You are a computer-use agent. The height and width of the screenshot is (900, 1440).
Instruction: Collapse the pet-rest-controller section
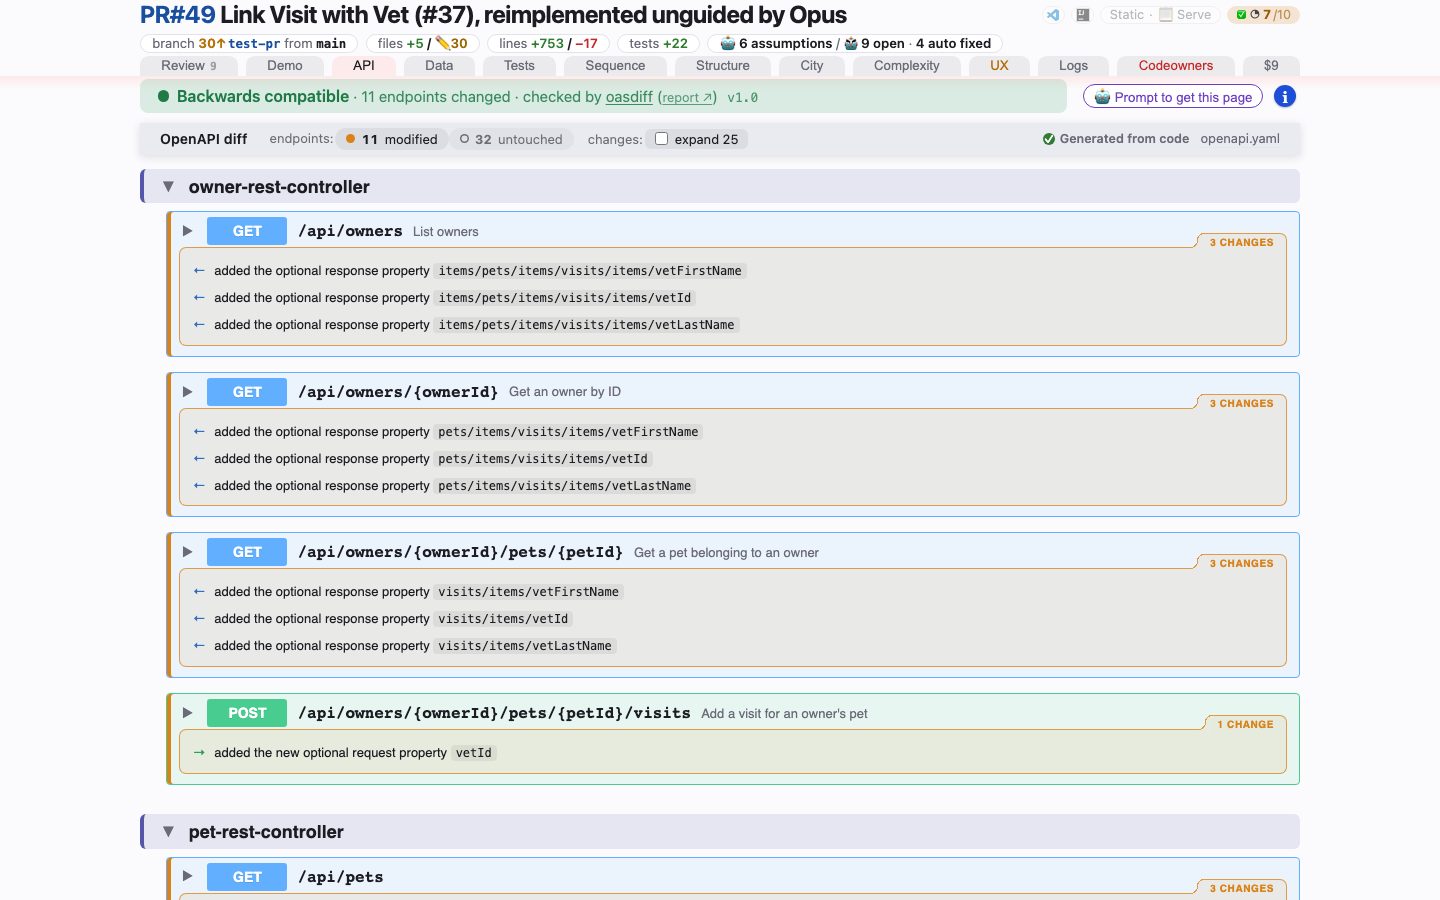pos(168,832)
